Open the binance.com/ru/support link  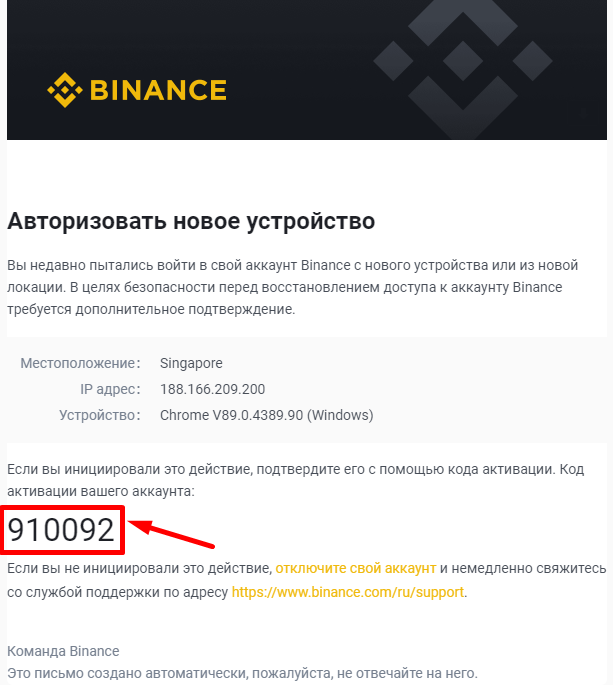(x=348, y=592)
